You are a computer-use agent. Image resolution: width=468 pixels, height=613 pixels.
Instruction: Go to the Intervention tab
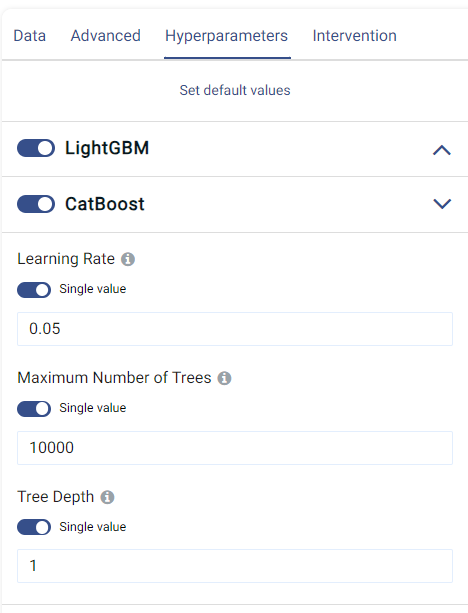355,36
